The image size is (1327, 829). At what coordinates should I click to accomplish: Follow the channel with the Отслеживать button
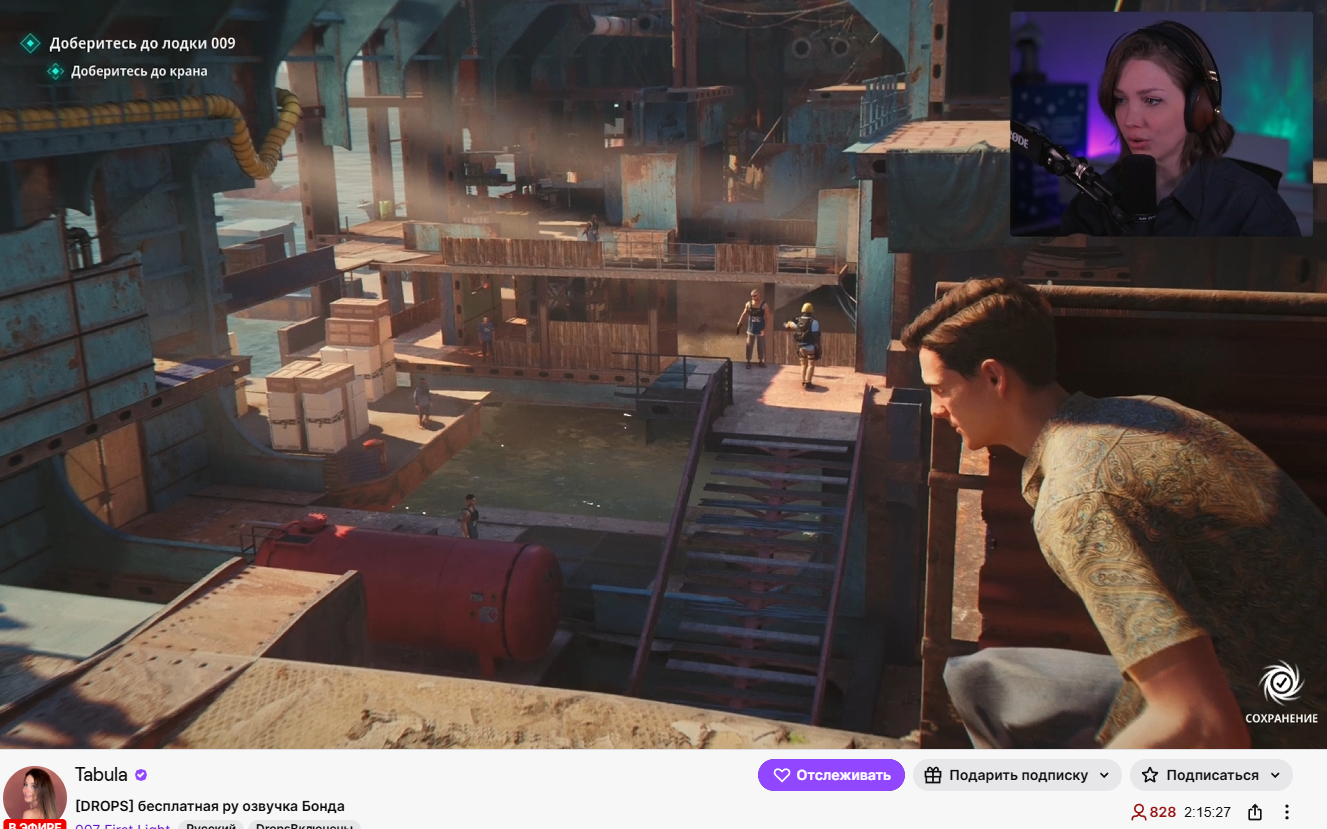point(831,775)
